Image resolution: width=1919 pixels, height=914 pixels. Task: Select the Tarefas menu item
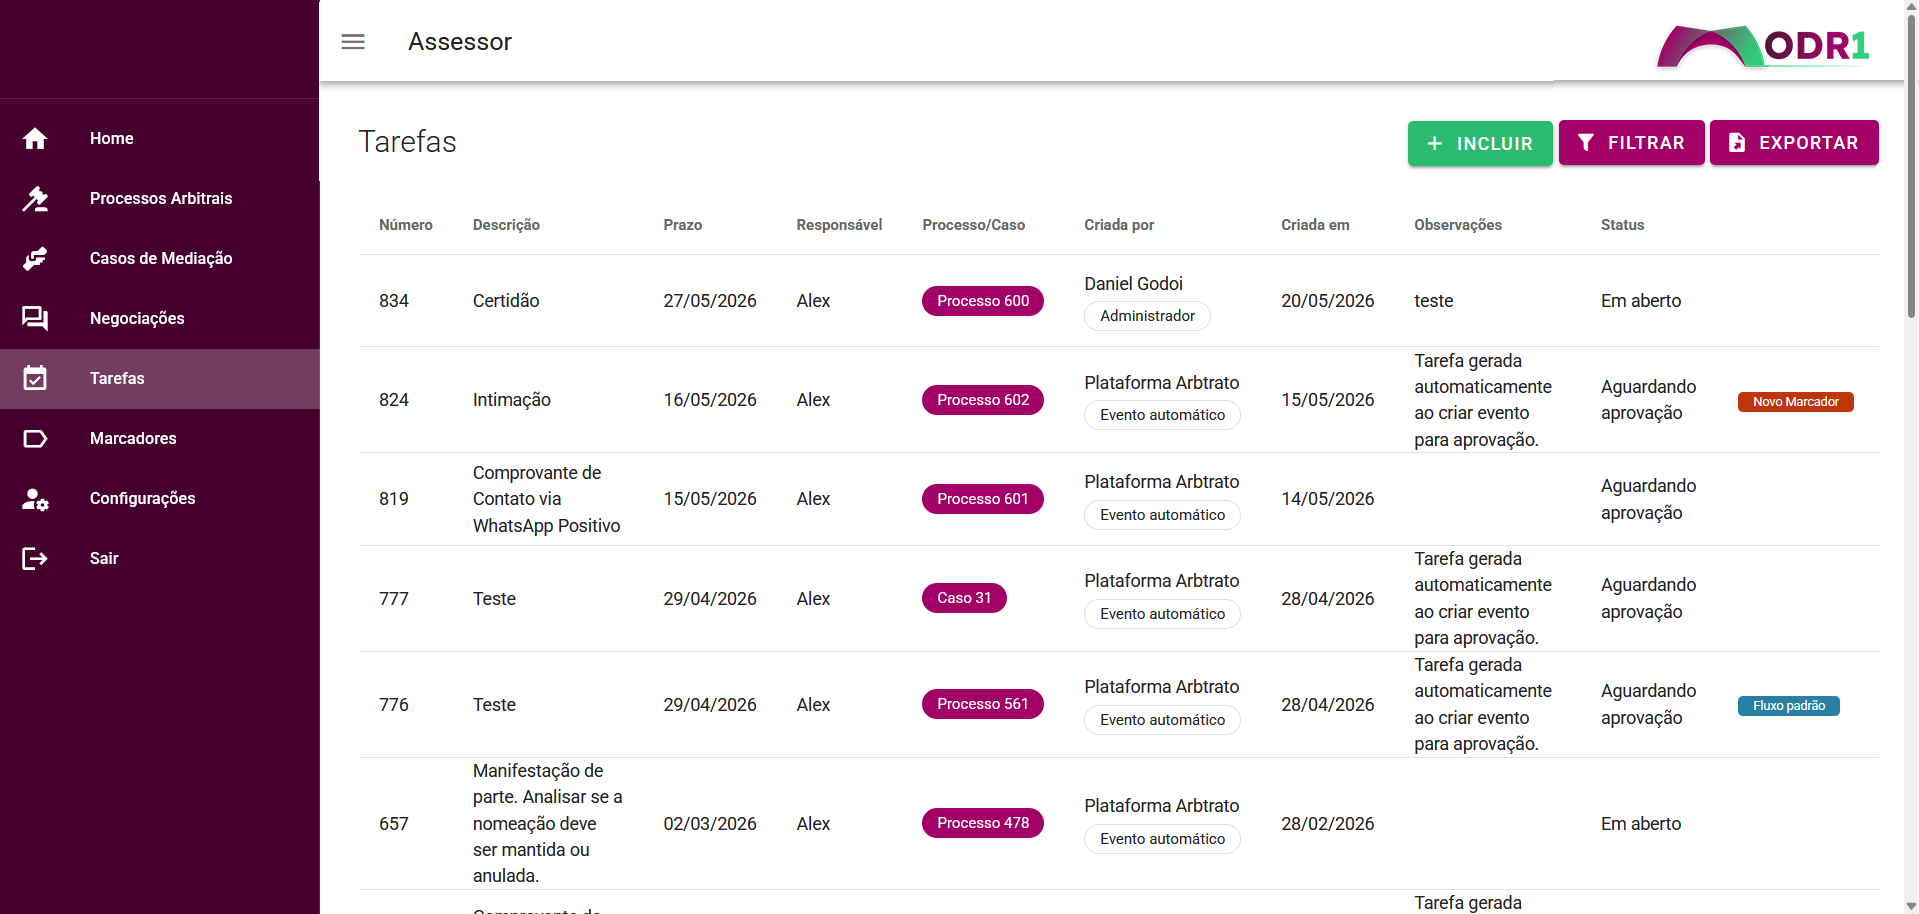click(x=160, y=378)
